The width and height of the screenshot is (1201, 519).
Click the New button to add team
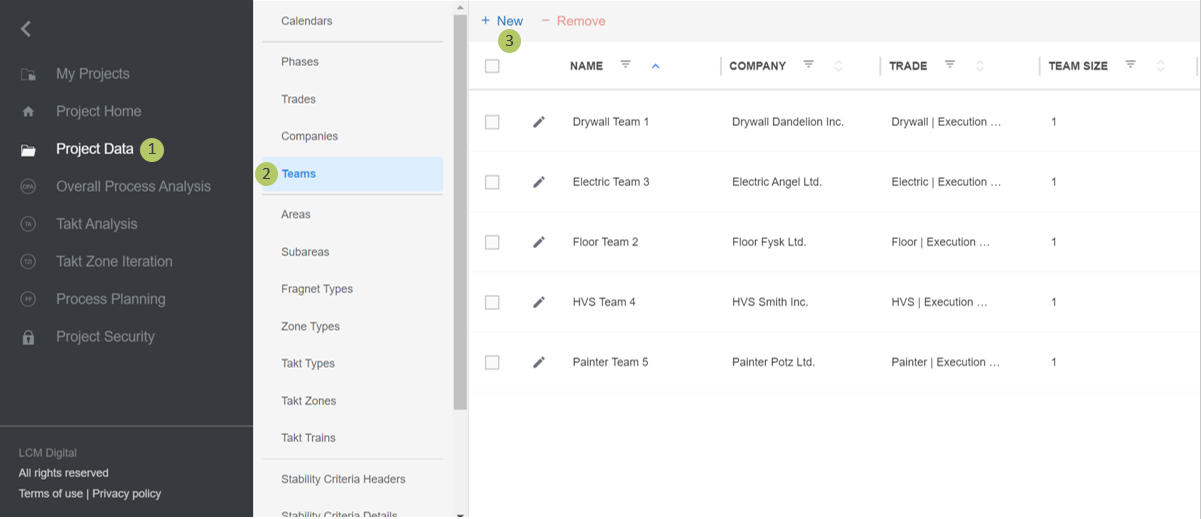point(502,21)
